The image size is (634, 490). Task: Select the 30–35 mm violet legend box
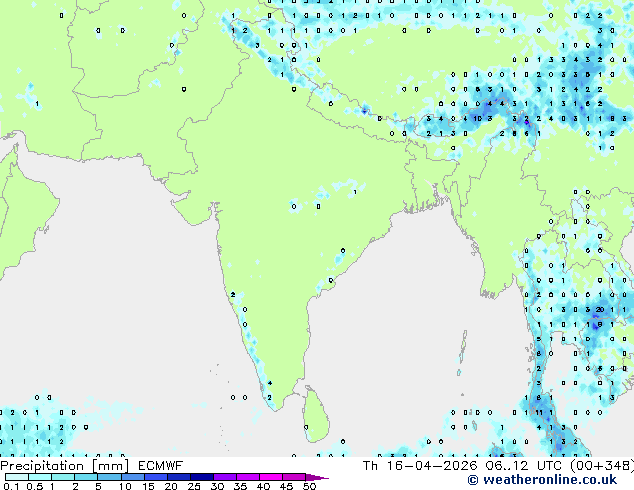click(x=225, y=477)
